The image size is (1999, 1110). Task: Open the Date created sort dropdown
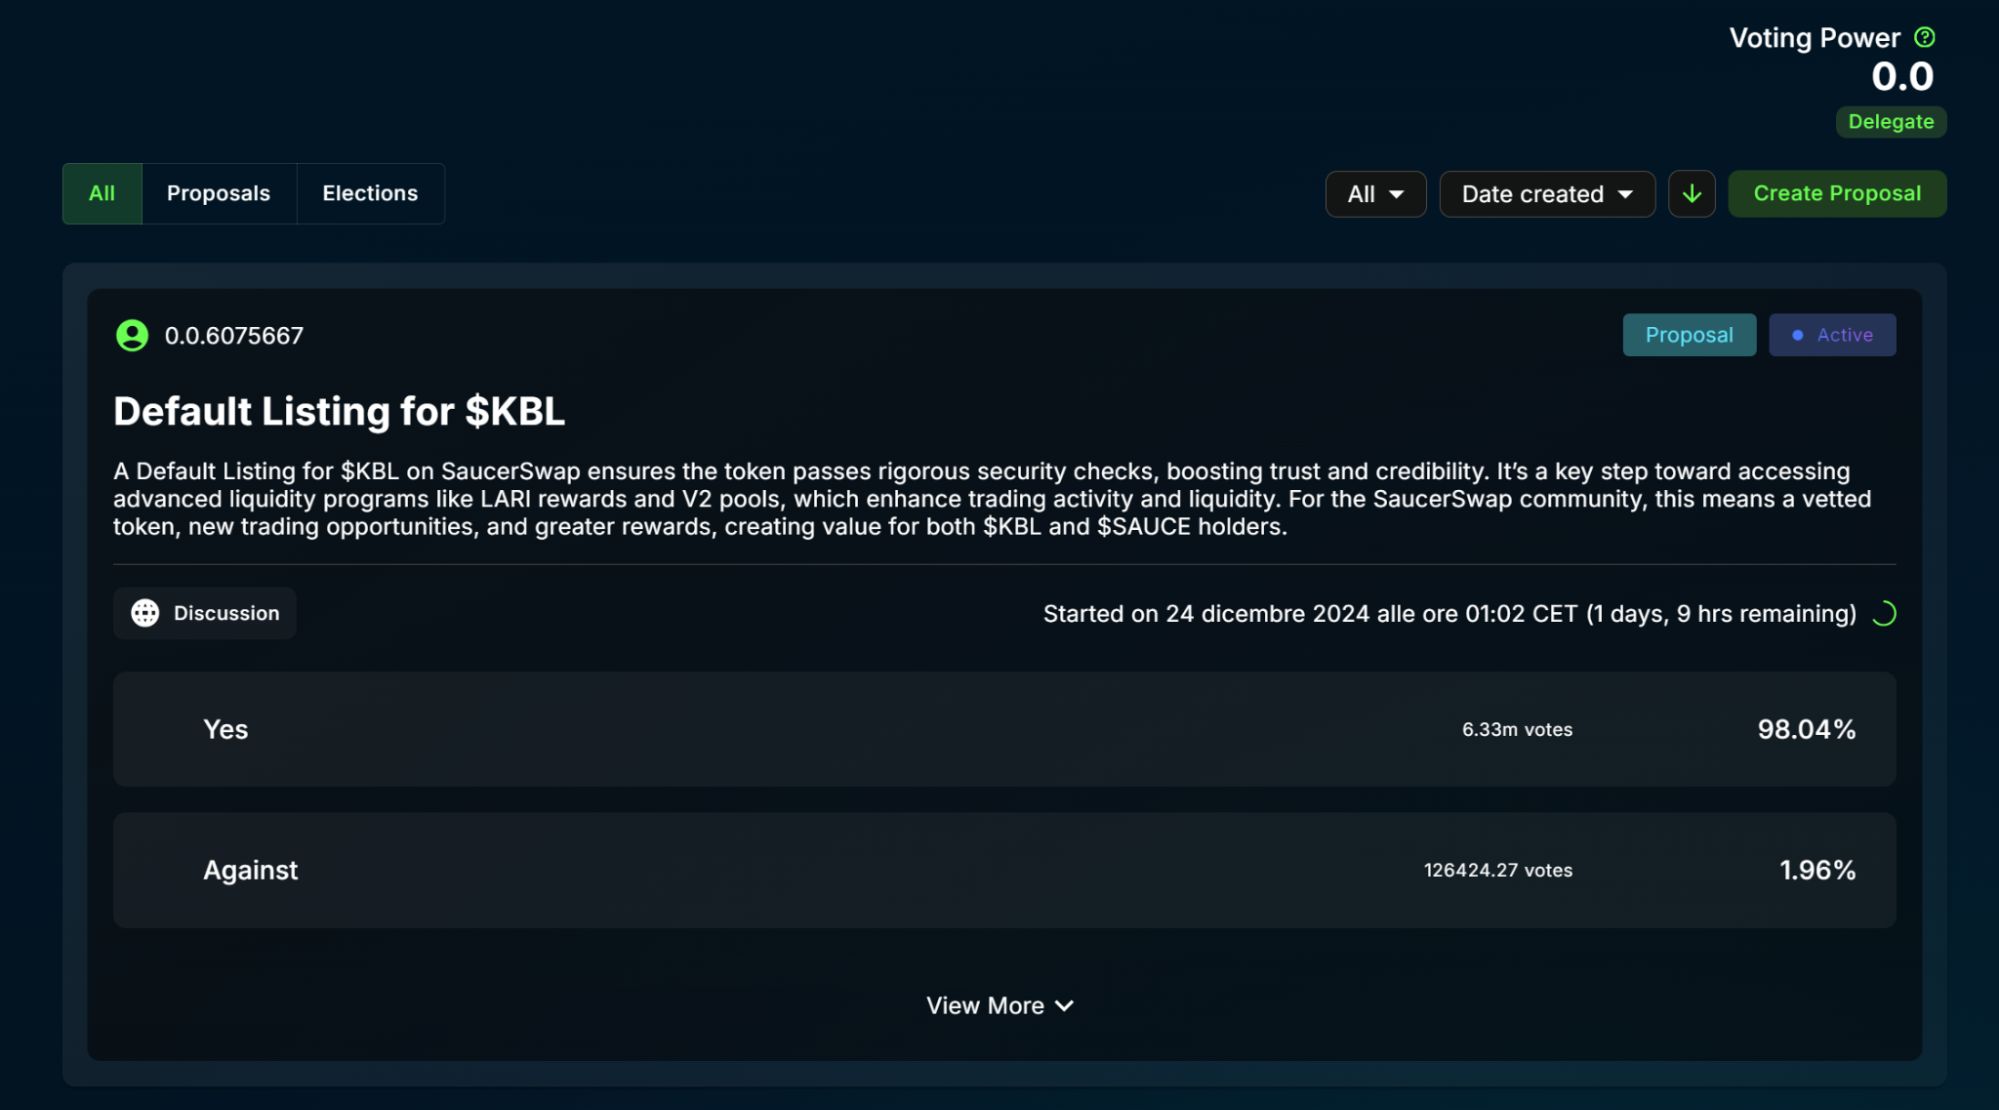coord(1546,194)
